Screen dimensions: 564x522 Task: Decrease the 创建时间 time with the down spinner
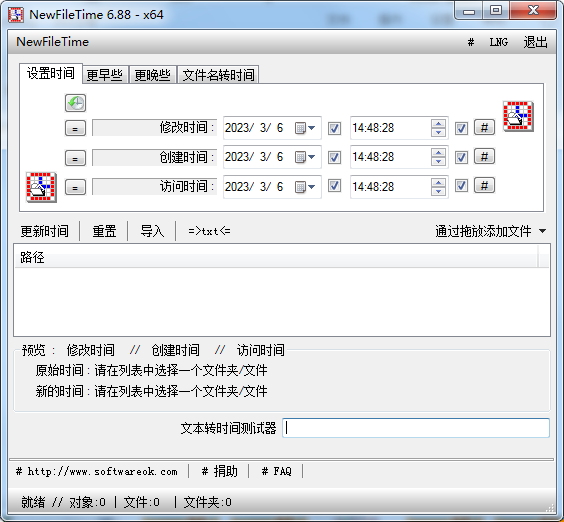point(438,162)
